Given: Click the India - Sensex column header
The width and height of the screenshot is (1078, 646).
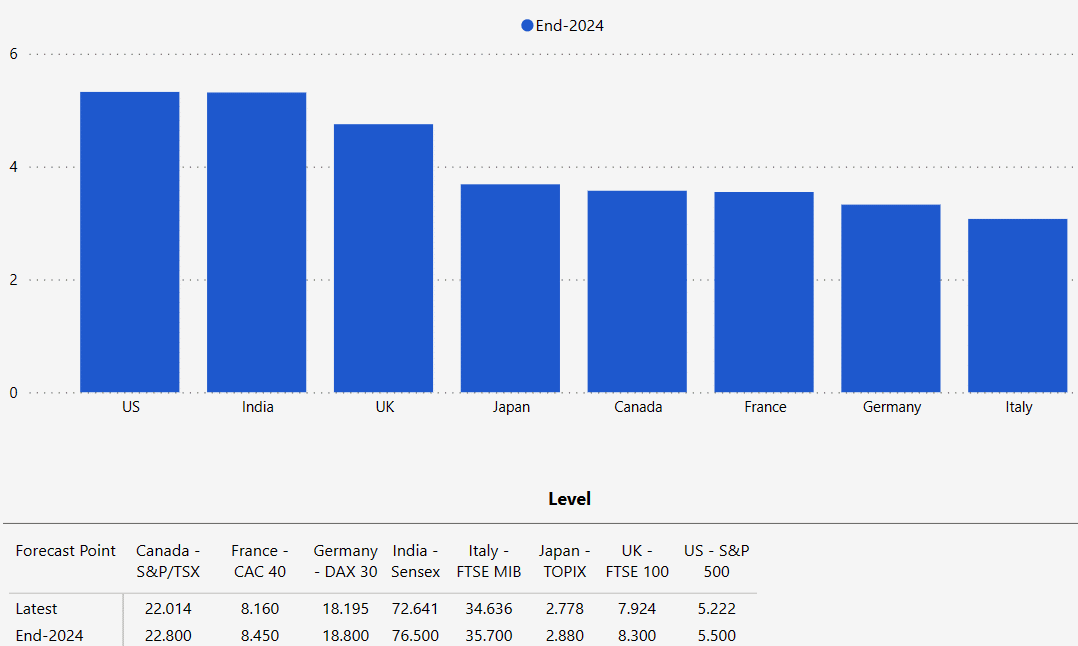Looking at the screenshot, I should coord(416,561).
